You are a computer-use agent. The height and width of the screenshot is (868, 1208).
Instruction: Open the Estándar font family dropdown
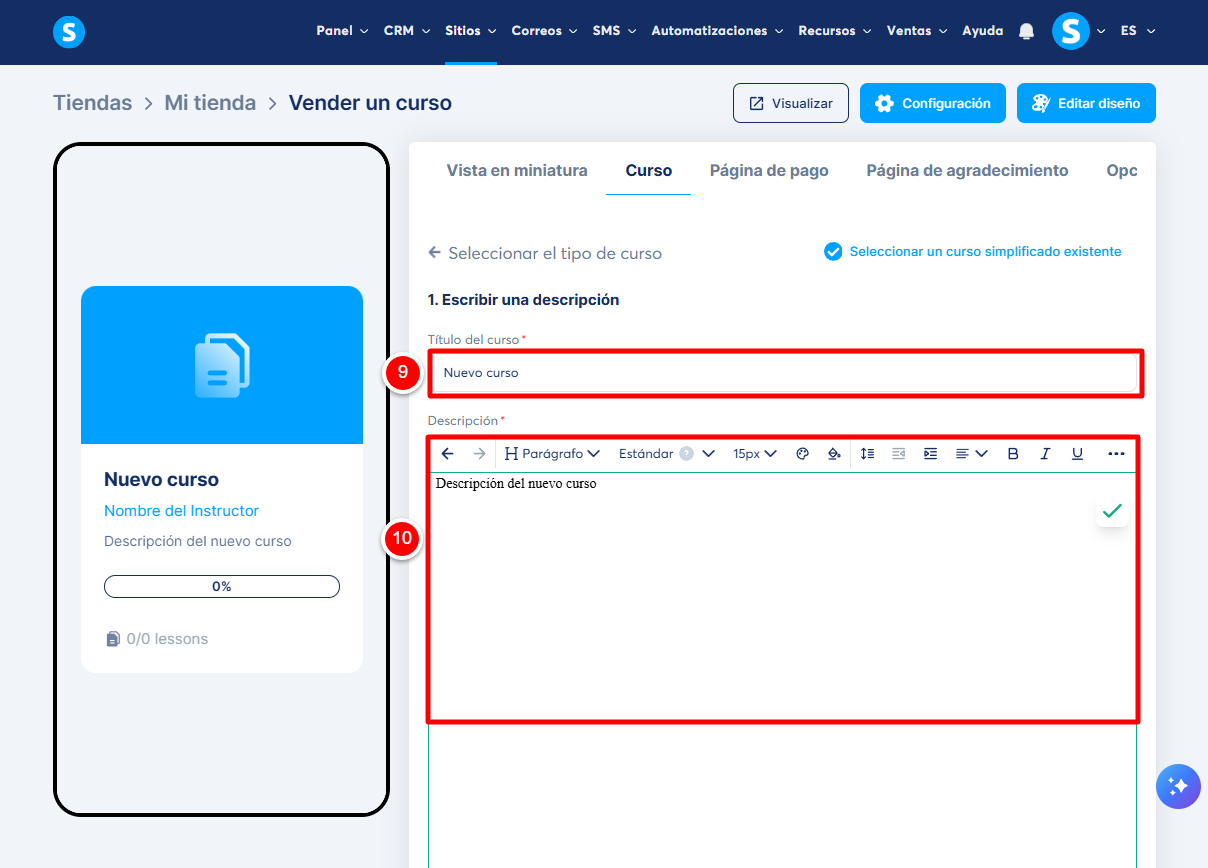[666, 453]
